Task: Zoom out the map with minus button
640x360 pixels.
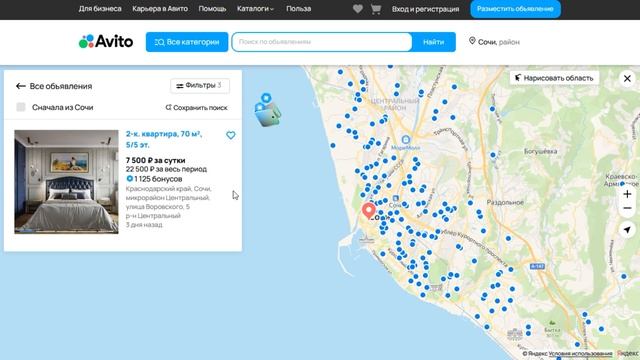Action: 627,208
